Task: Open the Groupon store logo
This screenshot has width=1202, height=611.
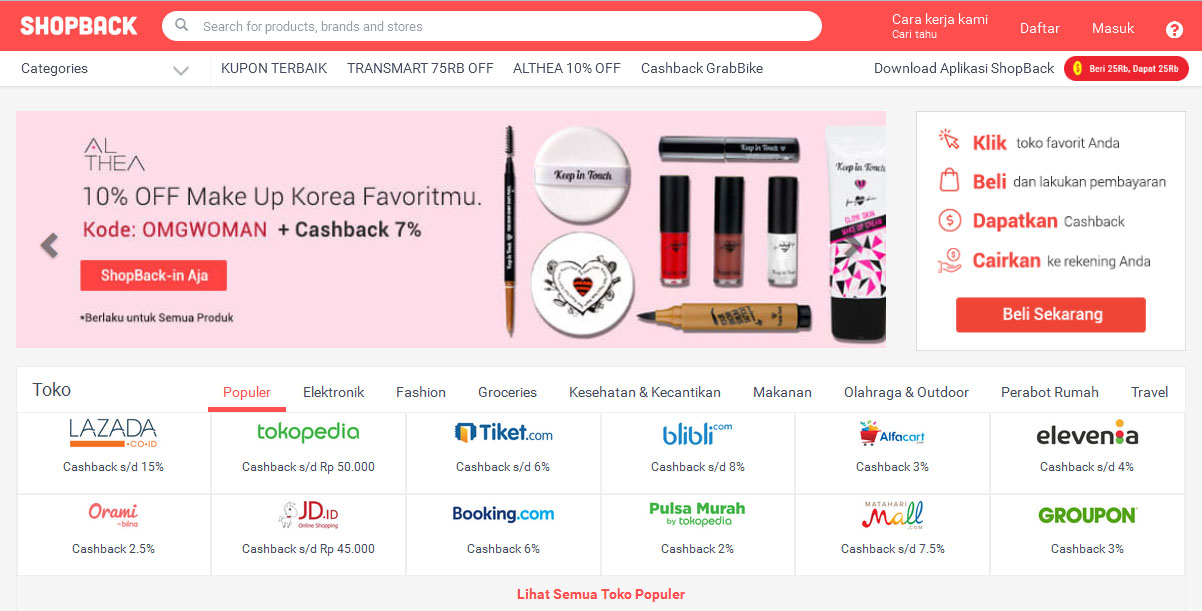Action: pyautogui.click(x=1087, y=516)
